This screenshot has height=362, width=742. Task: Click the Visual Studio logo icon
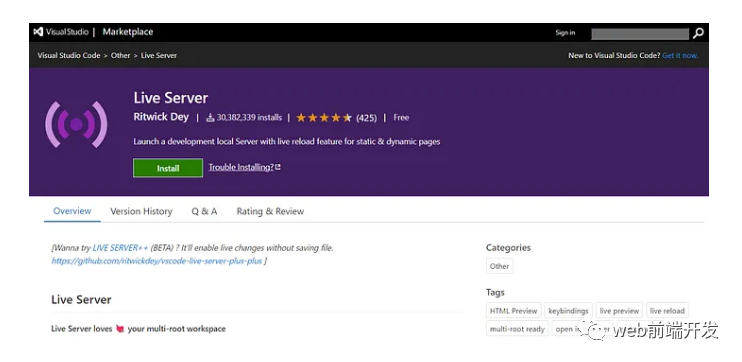coord(38,32)
